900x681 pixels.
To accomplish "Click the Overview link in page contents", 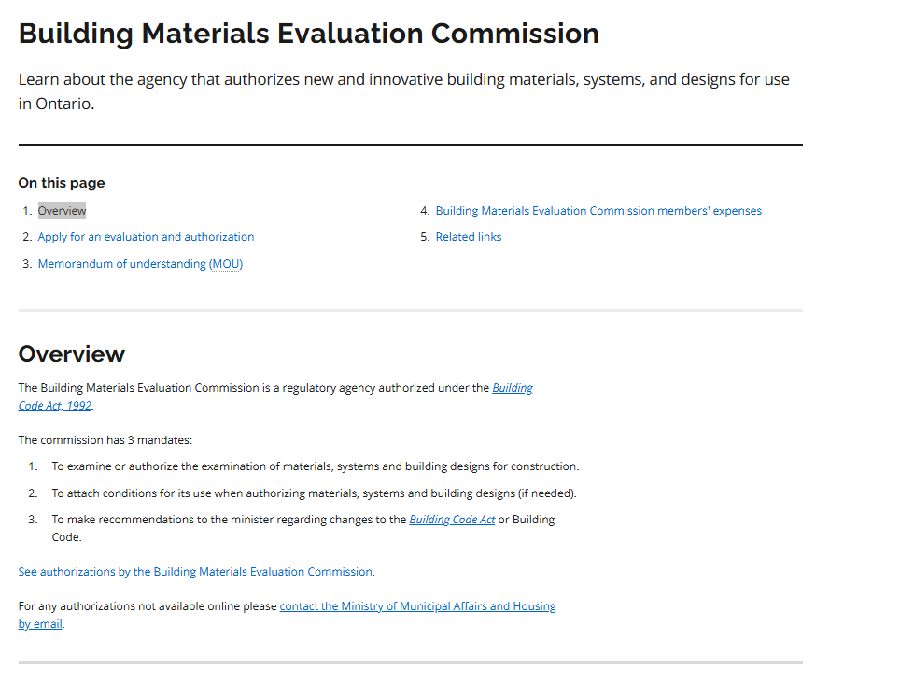I will [62, 211].
